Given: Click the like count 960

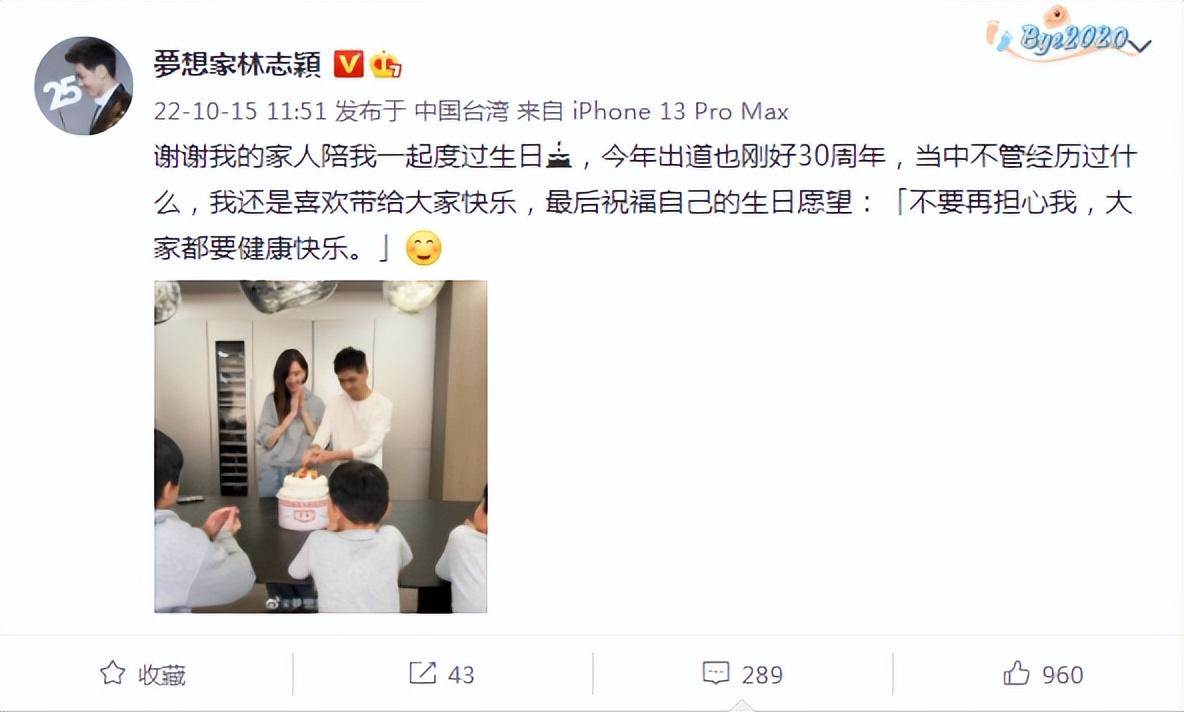Looking at the screenshot, I should tap(1062, 674).
